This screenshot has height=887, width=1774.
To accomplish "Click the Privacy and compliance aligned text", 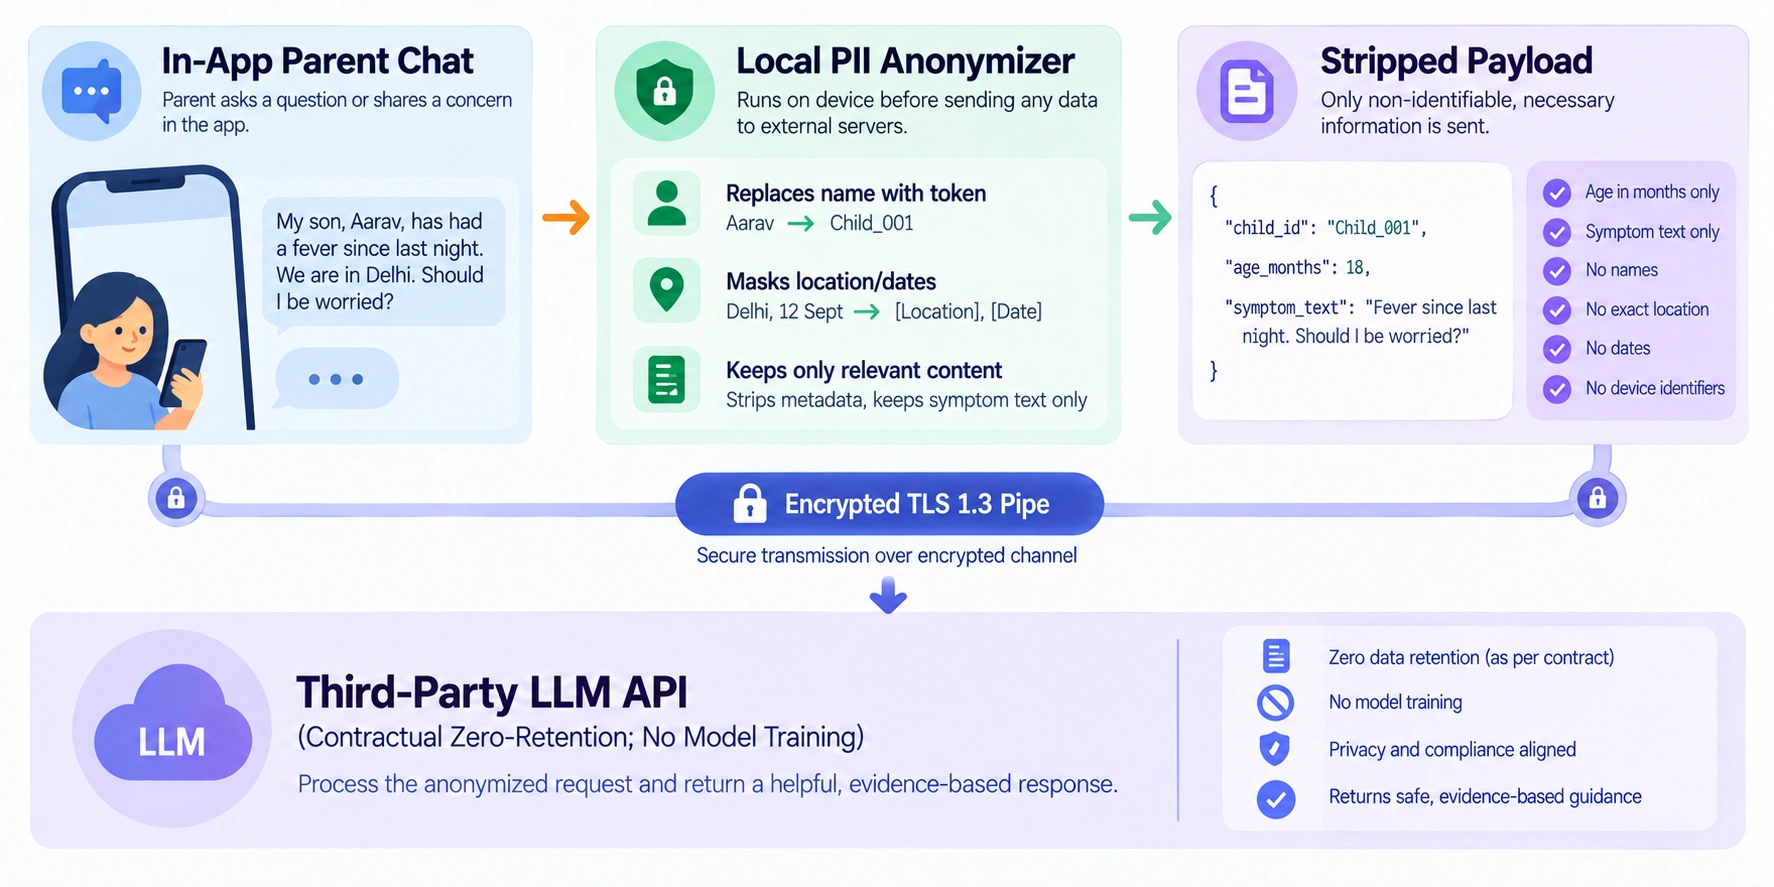I will point(1452,749).
